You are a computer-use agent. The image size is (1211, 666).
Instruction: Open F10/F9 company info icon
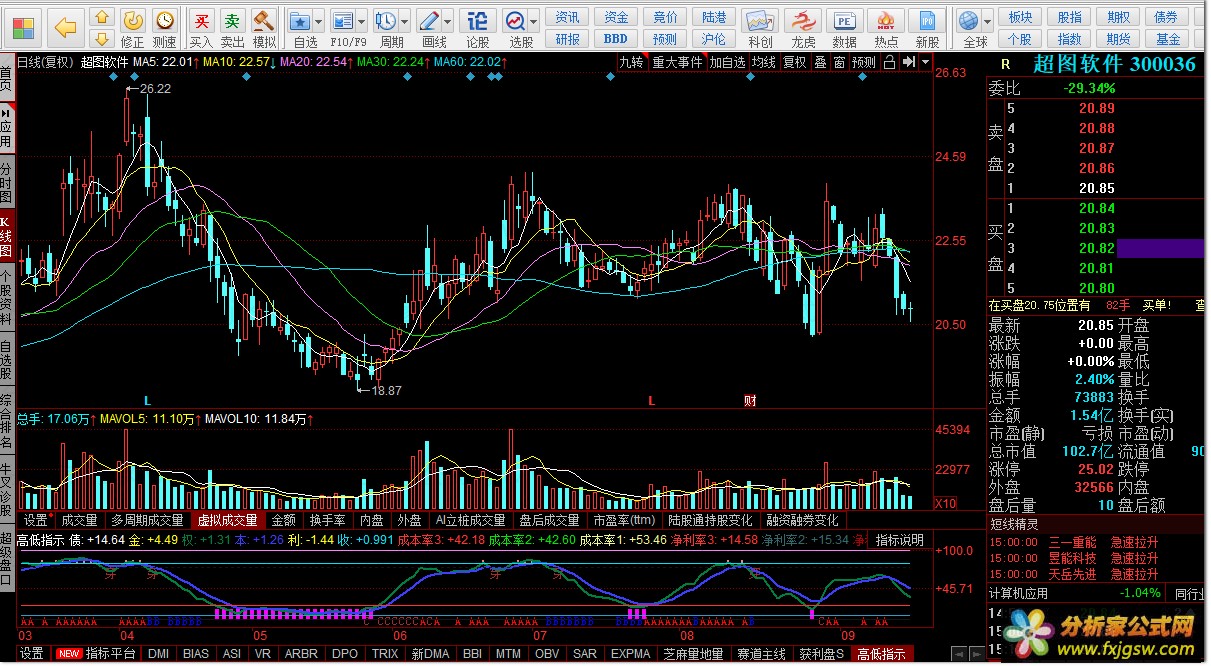[342, 21]
